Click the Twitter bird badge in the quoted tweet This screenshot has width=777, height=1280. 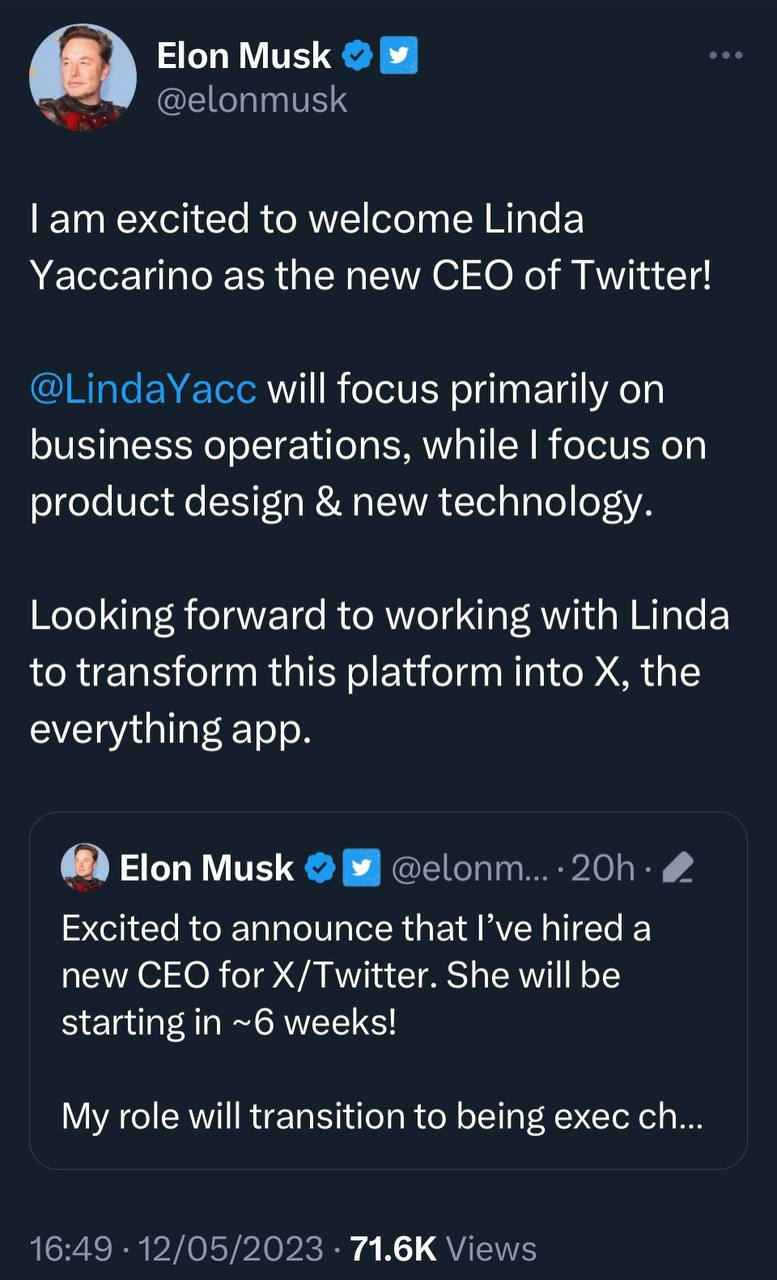coord(360,869)
